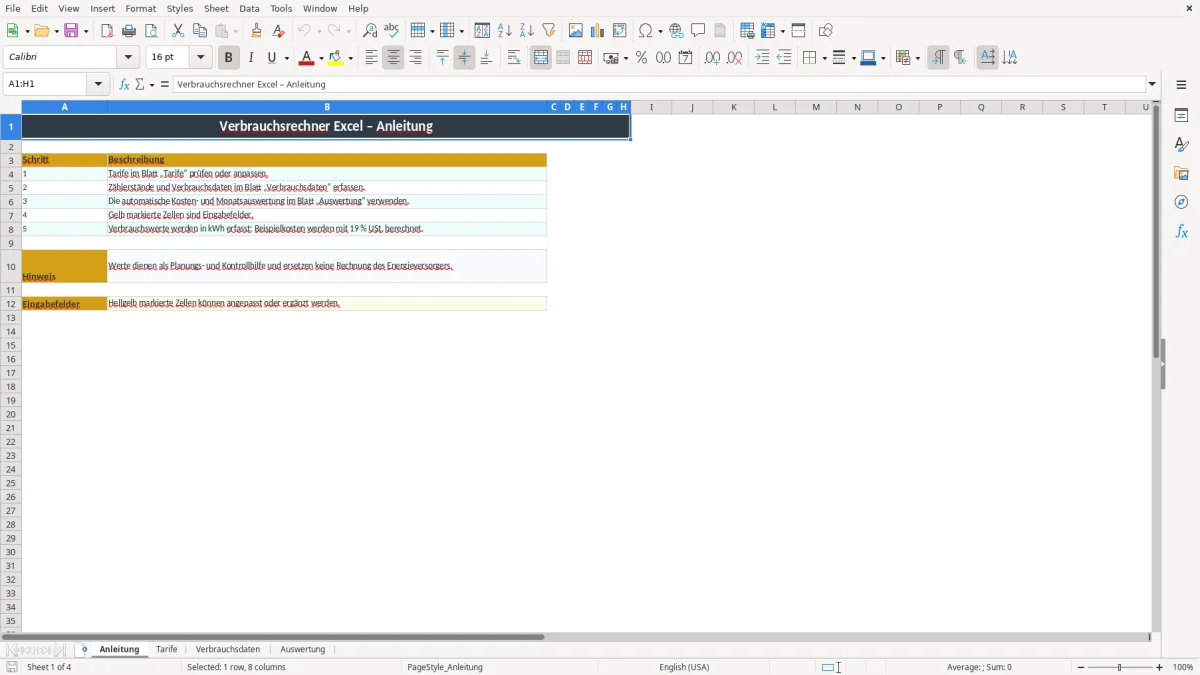Toggle Italic formatting
The image size is (1200, 675).
pos(251,58)
